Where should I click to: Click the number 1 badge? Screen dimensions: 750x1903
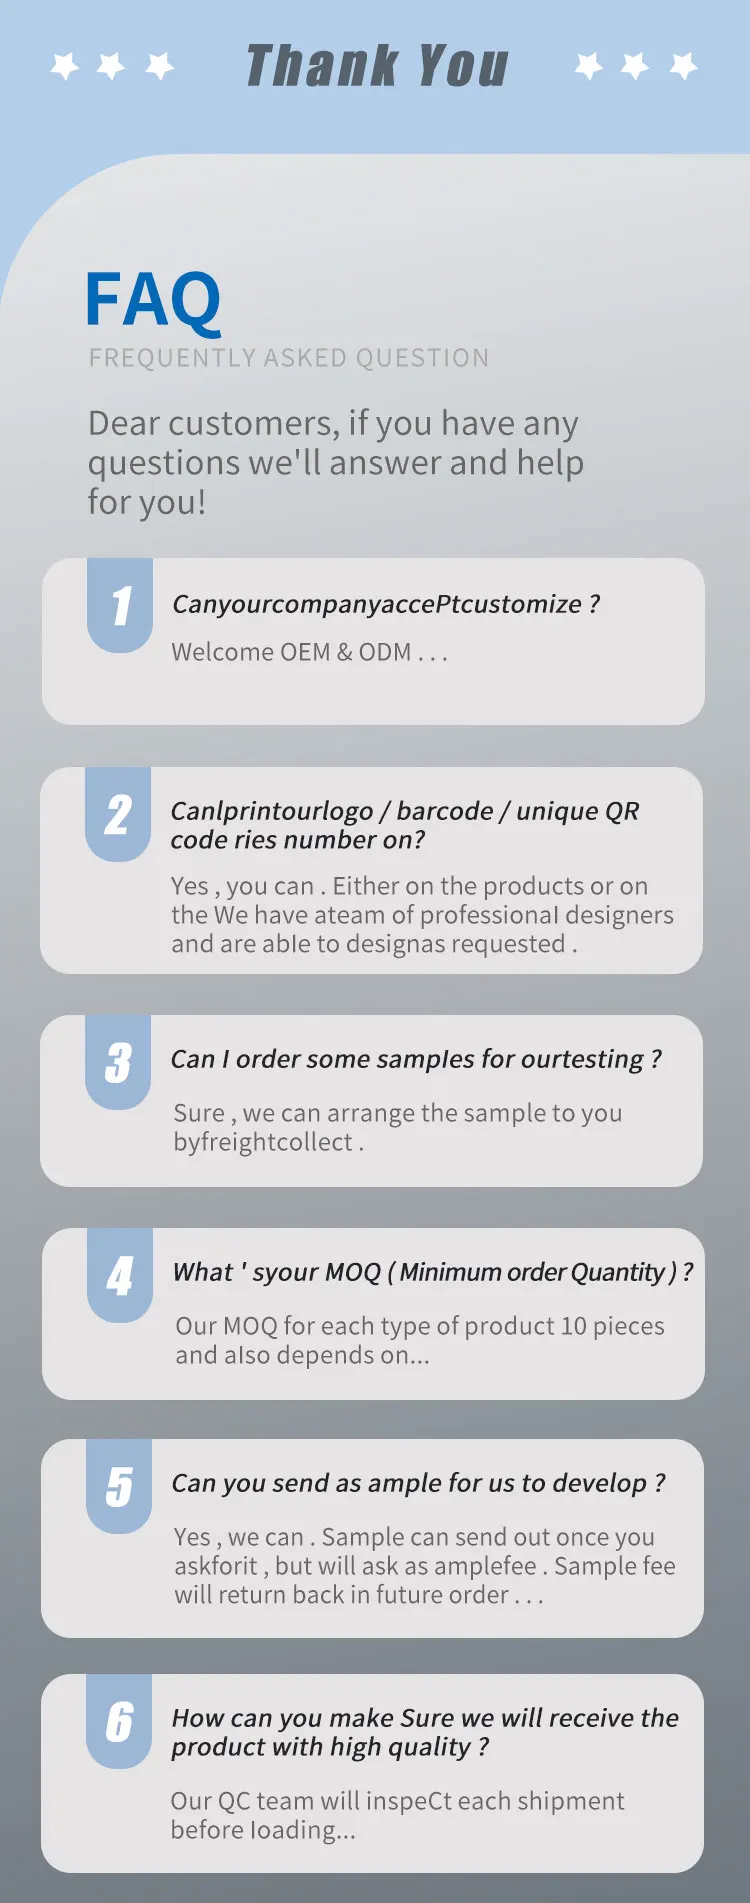coord(120,606)
